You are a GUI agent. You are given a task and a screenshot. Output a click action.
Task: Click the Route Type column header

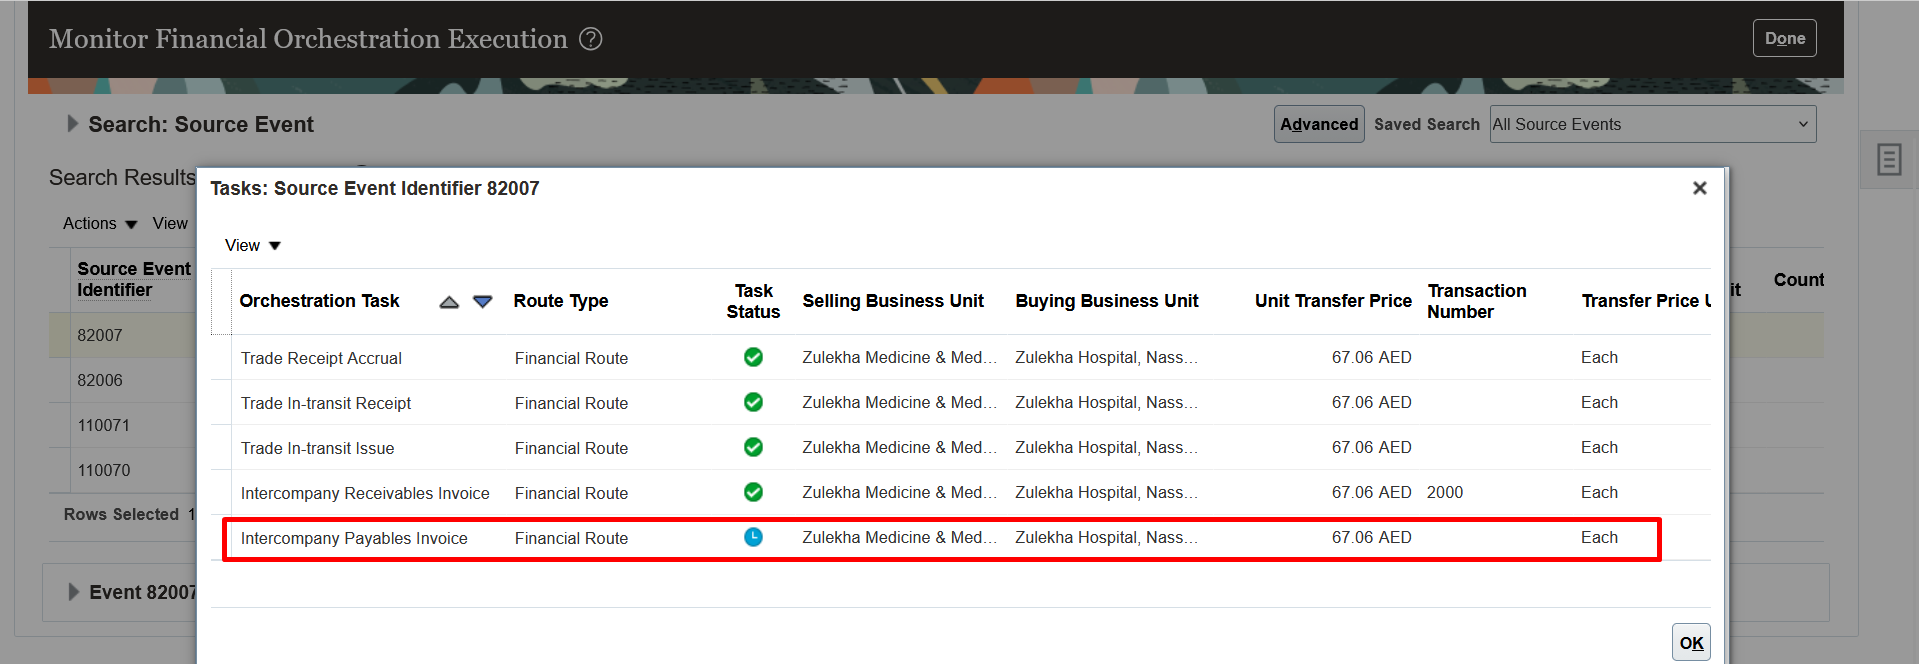(x=561, y=301)
